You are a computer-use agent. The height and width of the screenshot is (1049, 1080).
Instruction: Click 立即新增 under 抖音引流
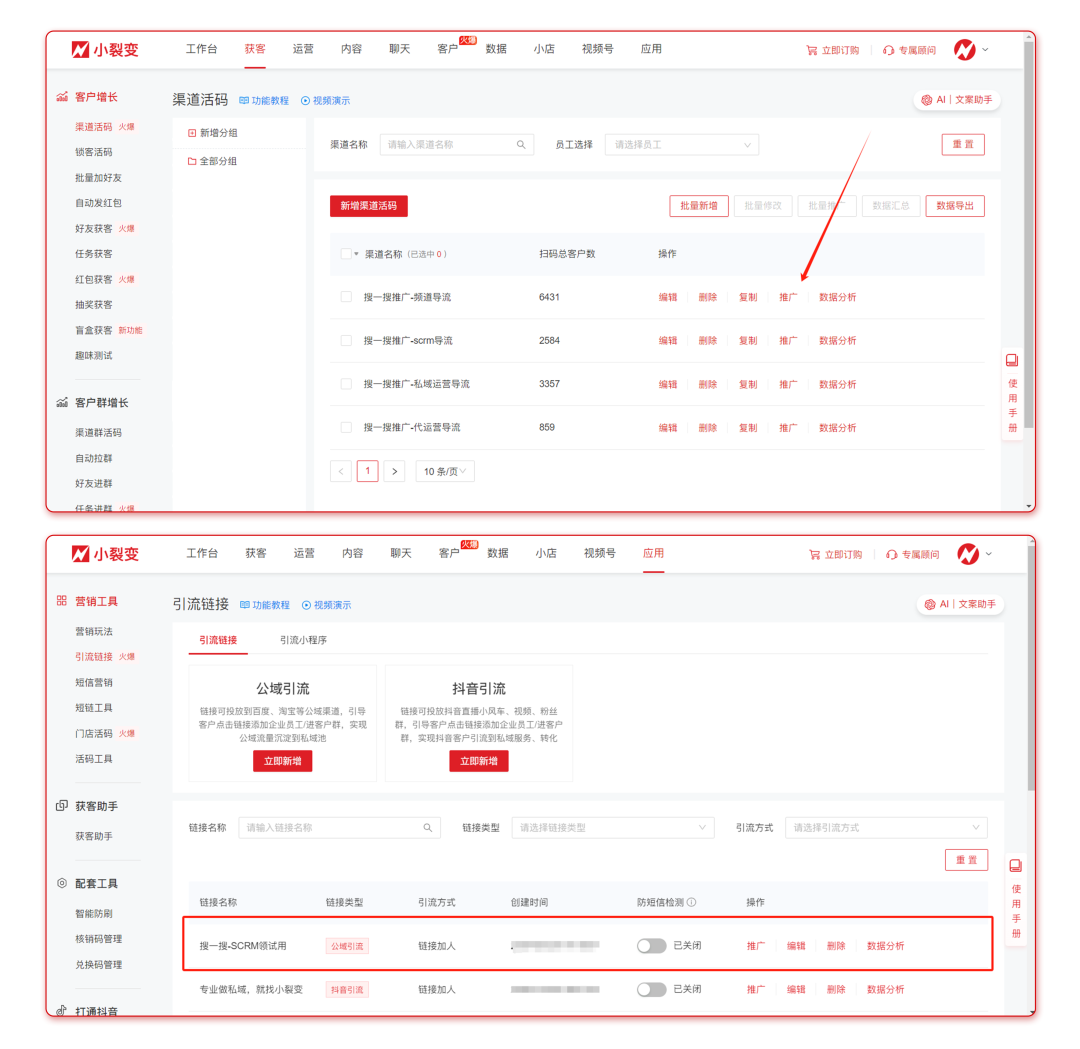(478, 761)
